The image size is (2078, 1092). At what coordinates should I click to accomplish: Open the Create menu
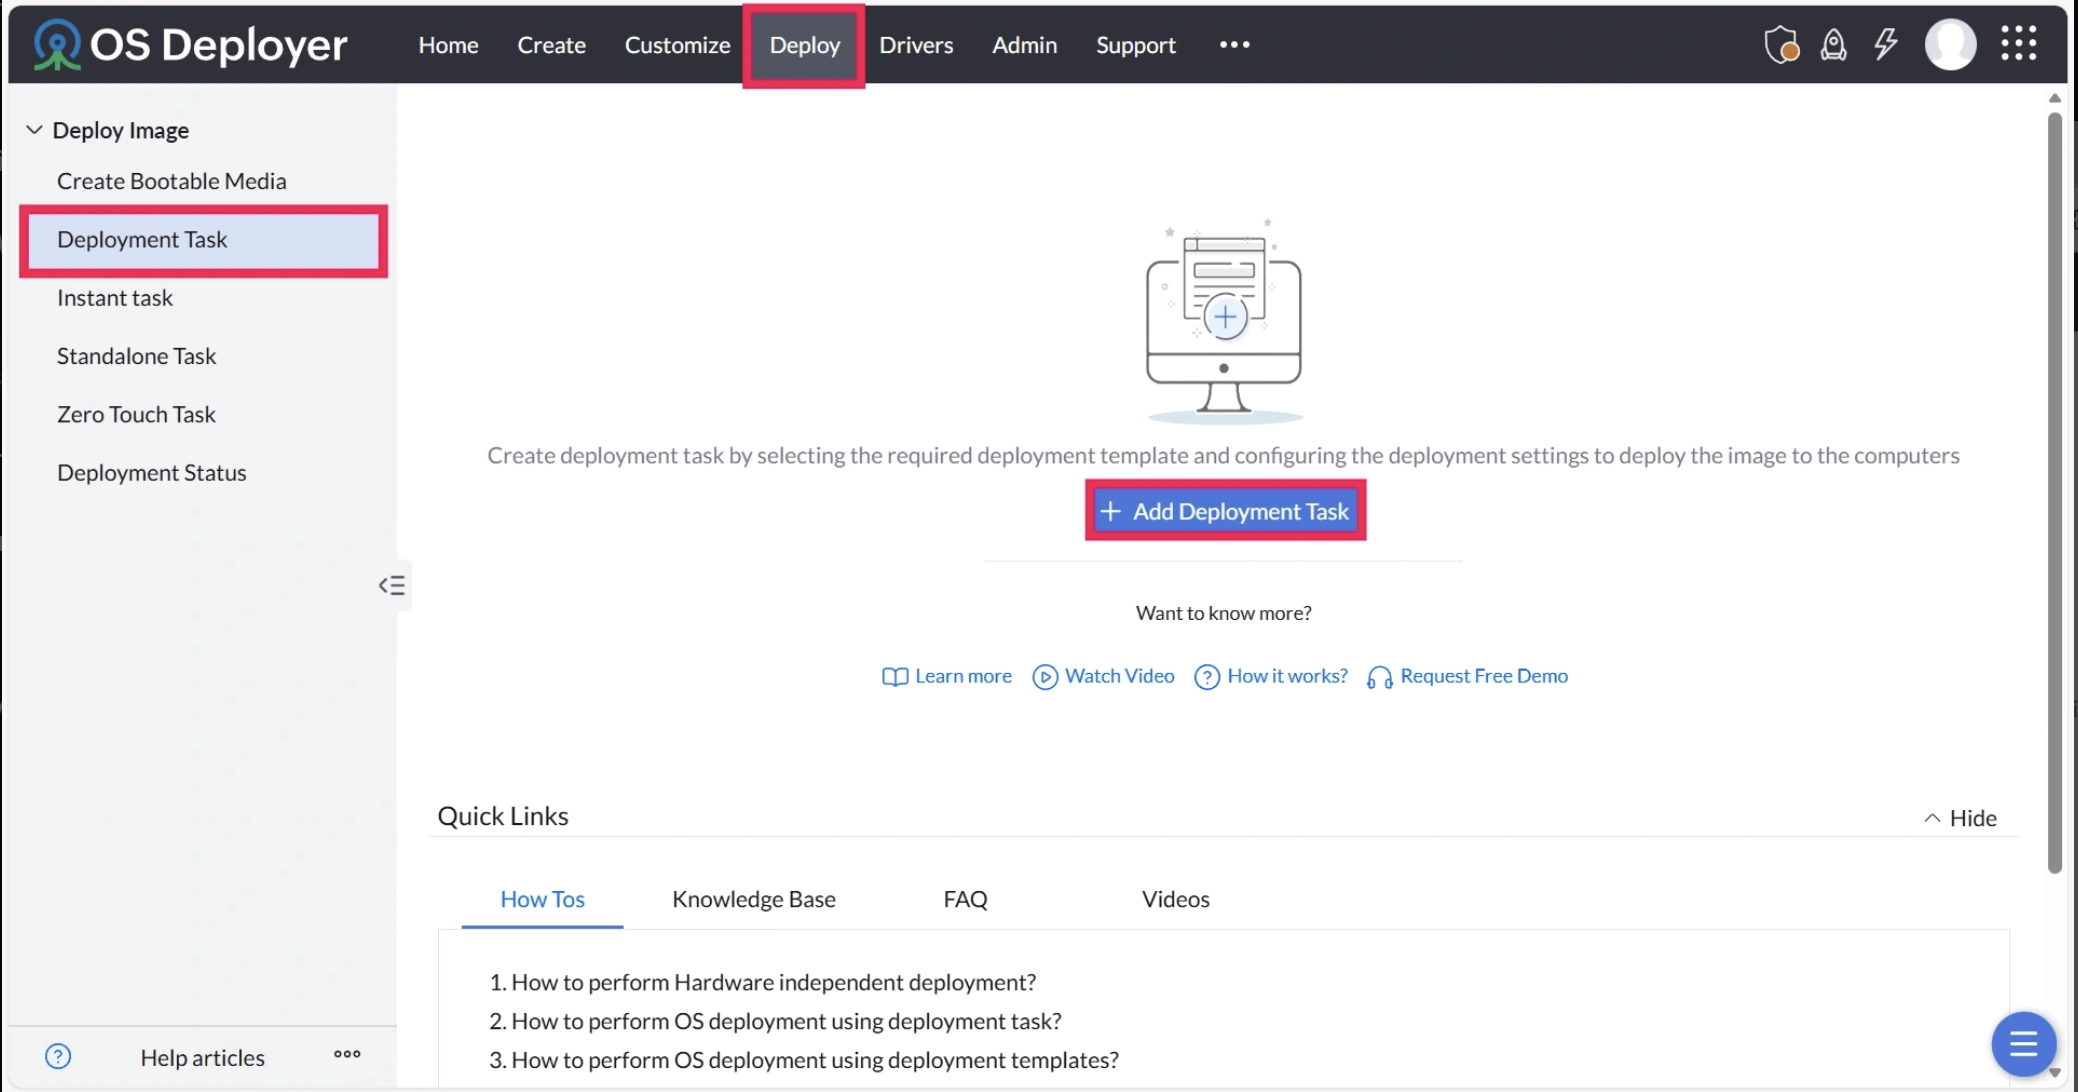point(551,45)
